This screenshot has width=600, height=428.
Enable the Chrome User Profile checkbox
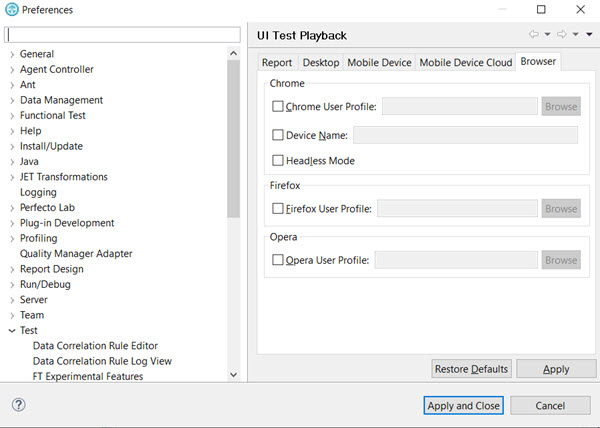click(277, 106)
